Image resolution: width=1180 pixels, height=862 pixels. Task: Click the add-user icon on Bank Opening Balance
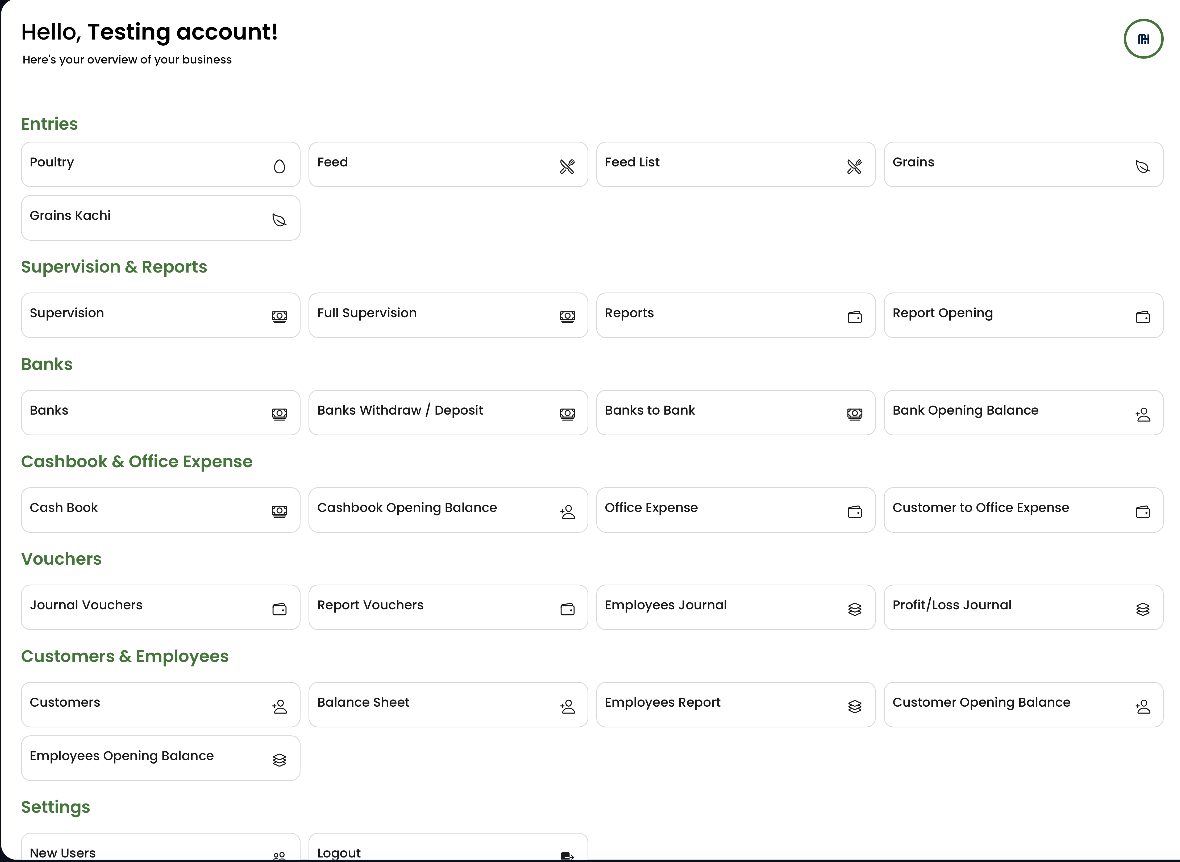coord(1143,413)
